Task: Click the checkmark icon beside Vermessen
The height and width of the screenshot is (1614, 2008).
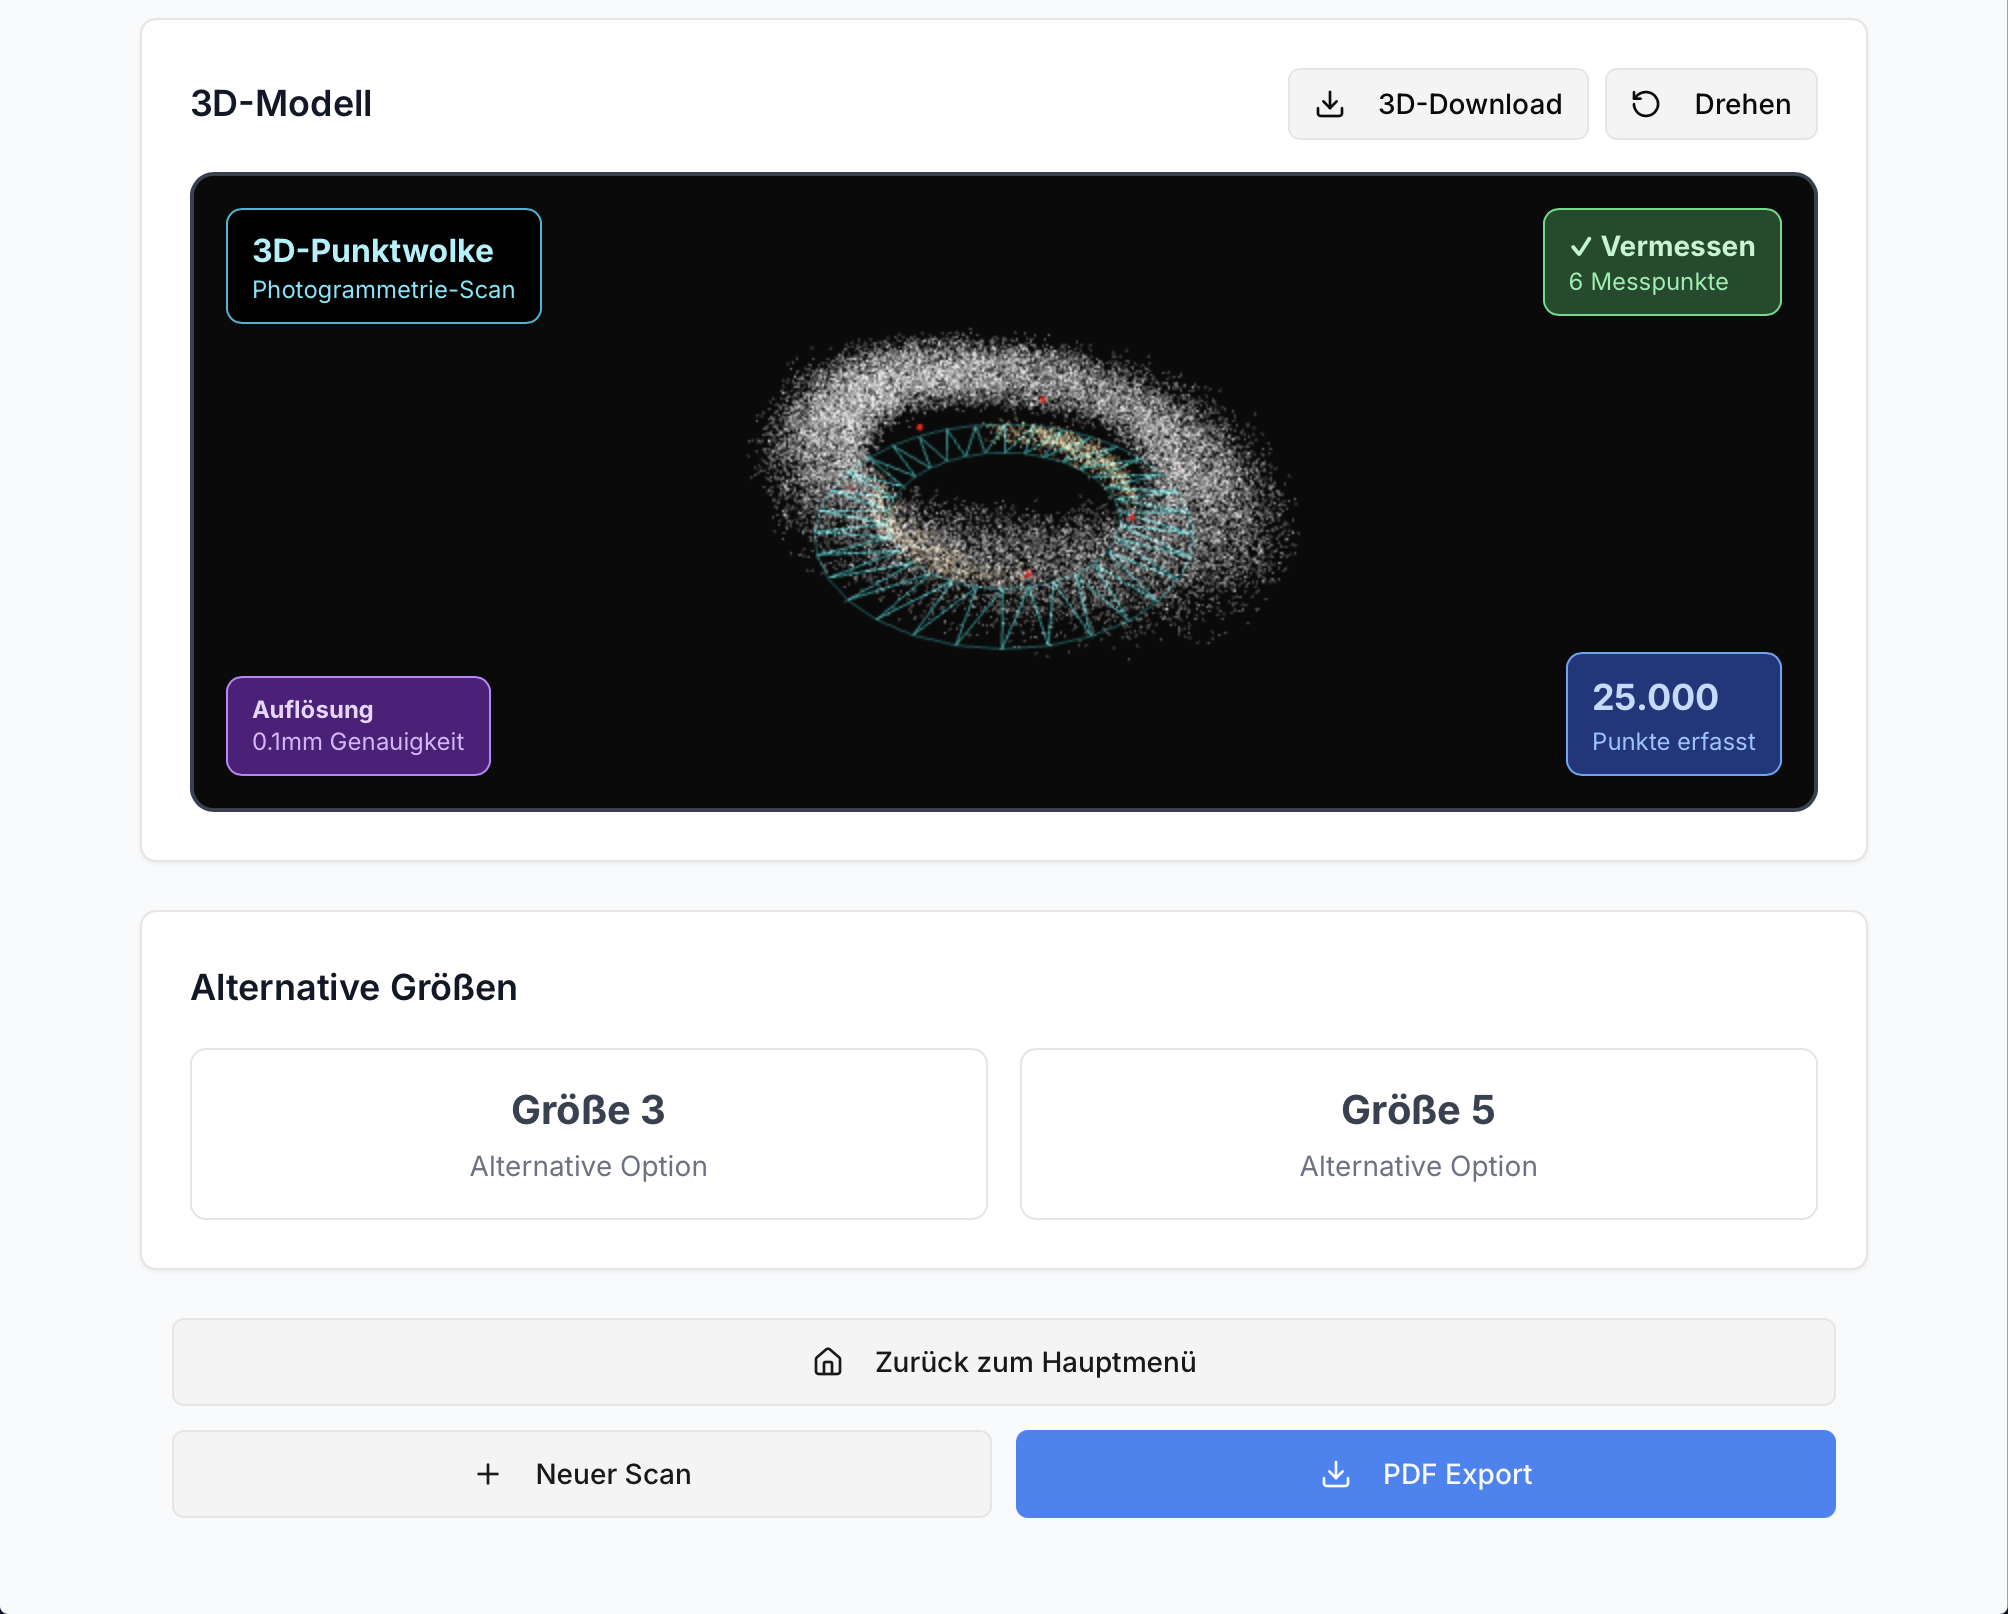Action: click(x=1581, y=247)
